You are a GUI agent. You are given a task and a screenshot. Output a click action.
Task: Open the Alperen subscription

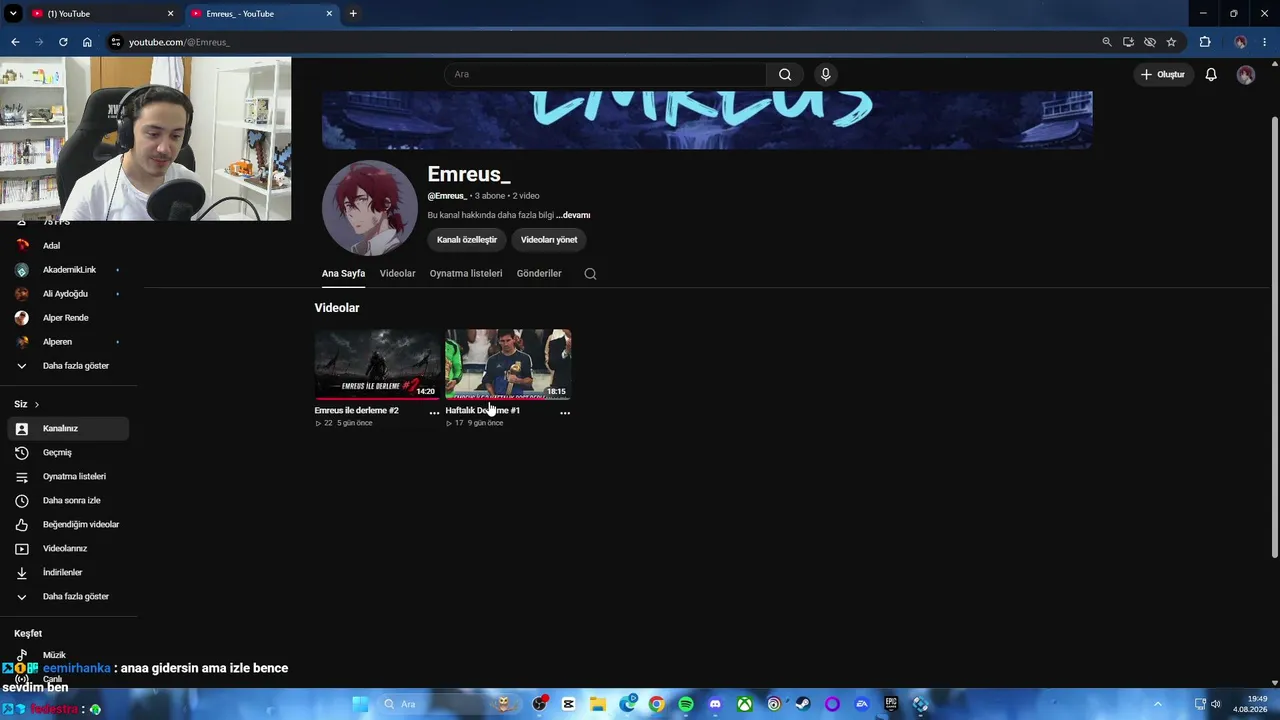pyautogui.click(x=68, y=342)
